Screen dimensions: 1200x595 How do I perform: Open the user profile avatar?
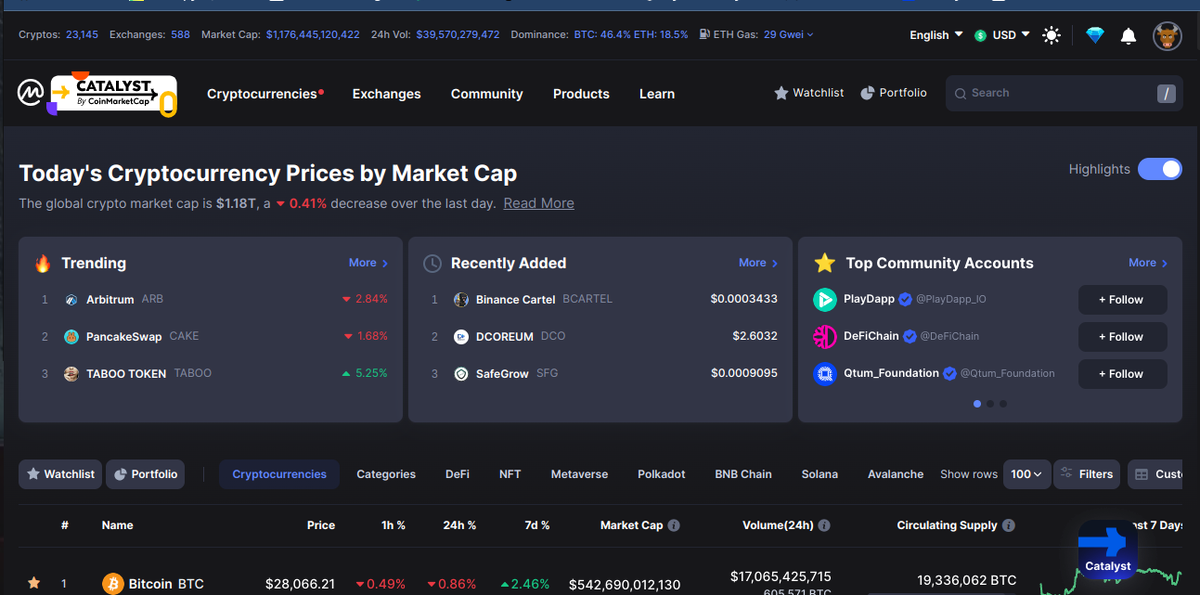pos(1167,36)
